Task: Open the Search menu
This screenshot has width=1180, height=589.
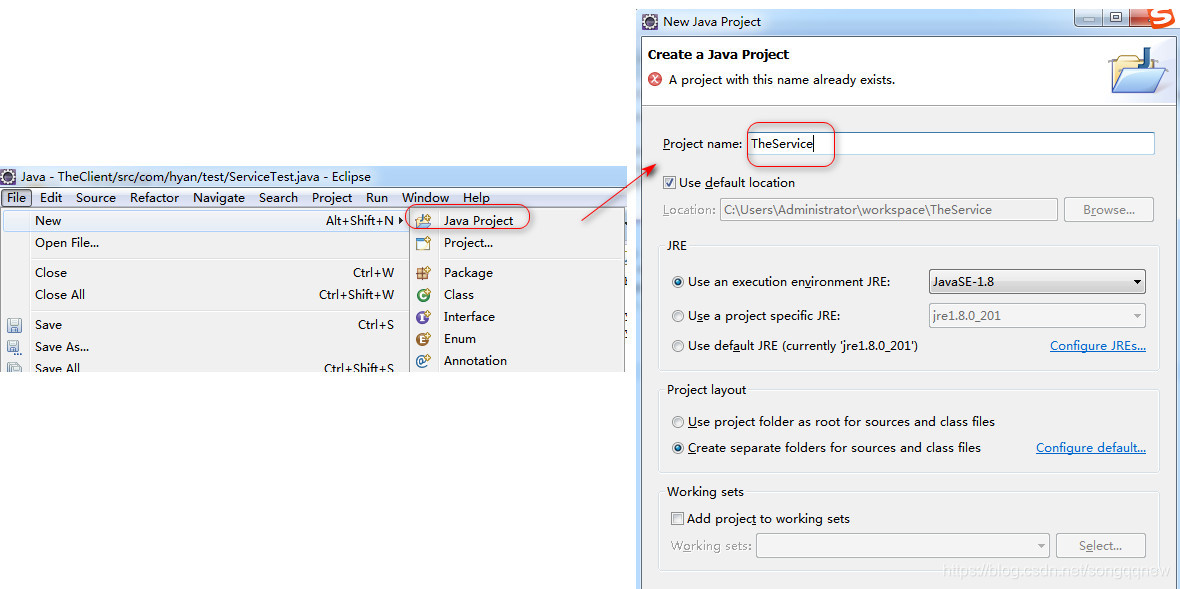Action: coord(278,198)
